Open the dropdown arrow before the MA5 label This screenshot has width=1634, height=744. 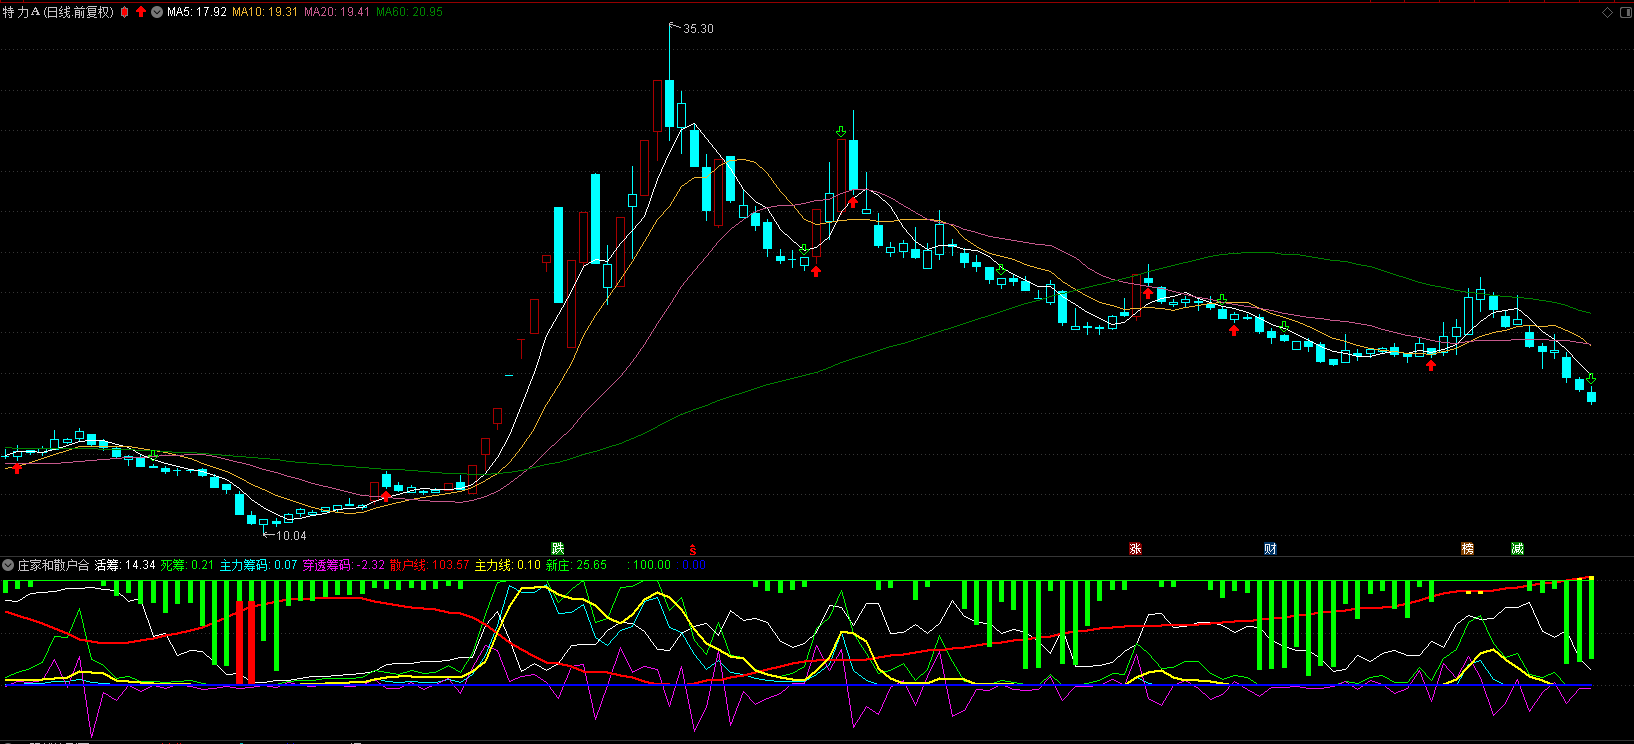pos(157,12)
